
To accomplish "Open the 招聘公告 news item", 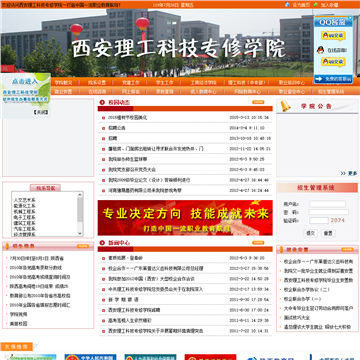I will click(117, 128).
